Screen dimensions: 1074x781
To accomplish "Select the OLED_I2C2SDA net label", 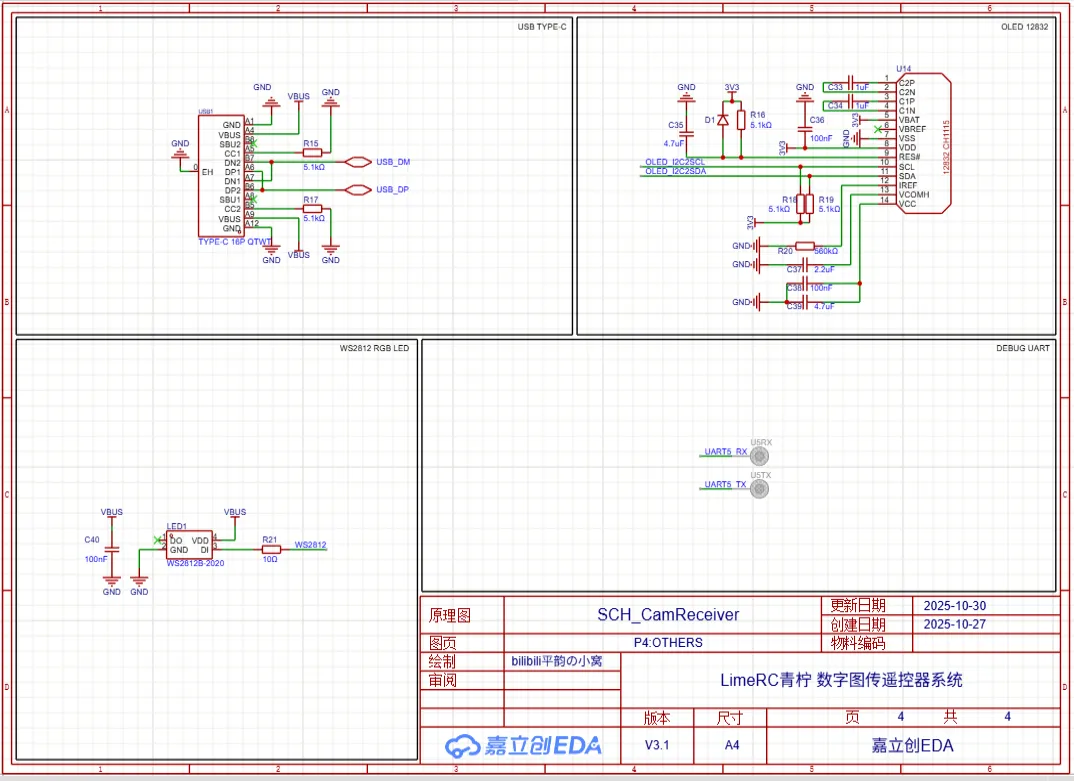I will [675, 172].
